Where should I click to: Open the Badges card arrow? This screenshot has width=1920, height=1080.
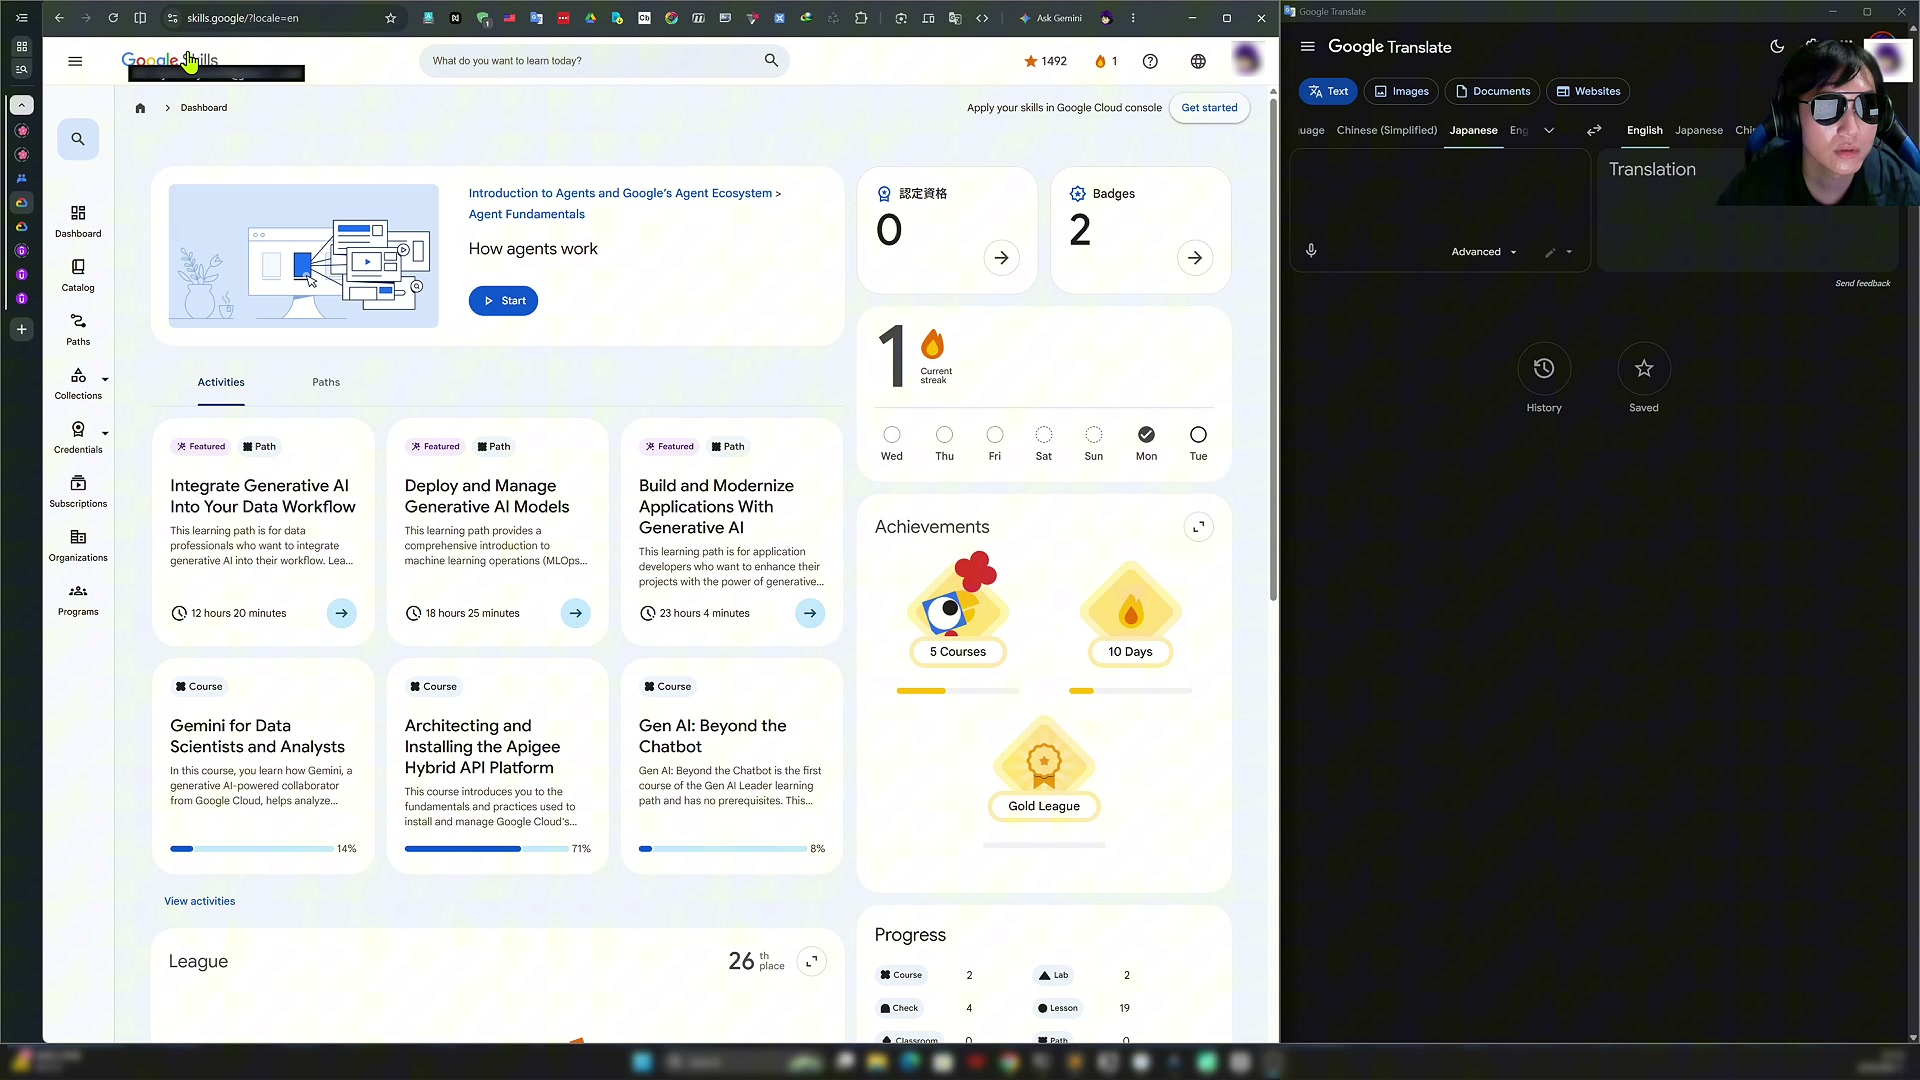coord(1195,258)
